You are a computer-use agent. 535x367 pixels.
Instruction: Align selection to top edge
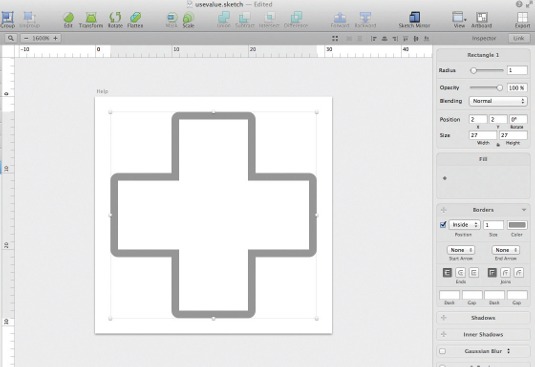pos(405,39)
